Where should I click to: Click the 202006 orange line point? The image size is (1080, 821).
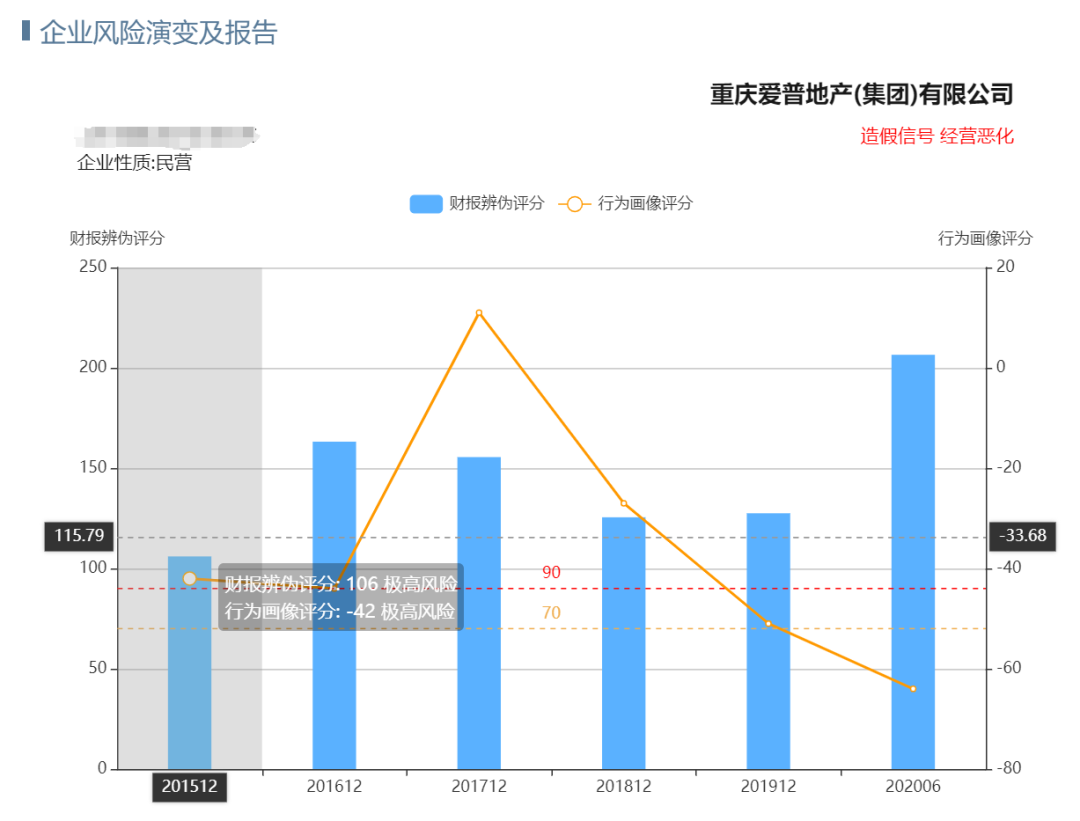913,689
